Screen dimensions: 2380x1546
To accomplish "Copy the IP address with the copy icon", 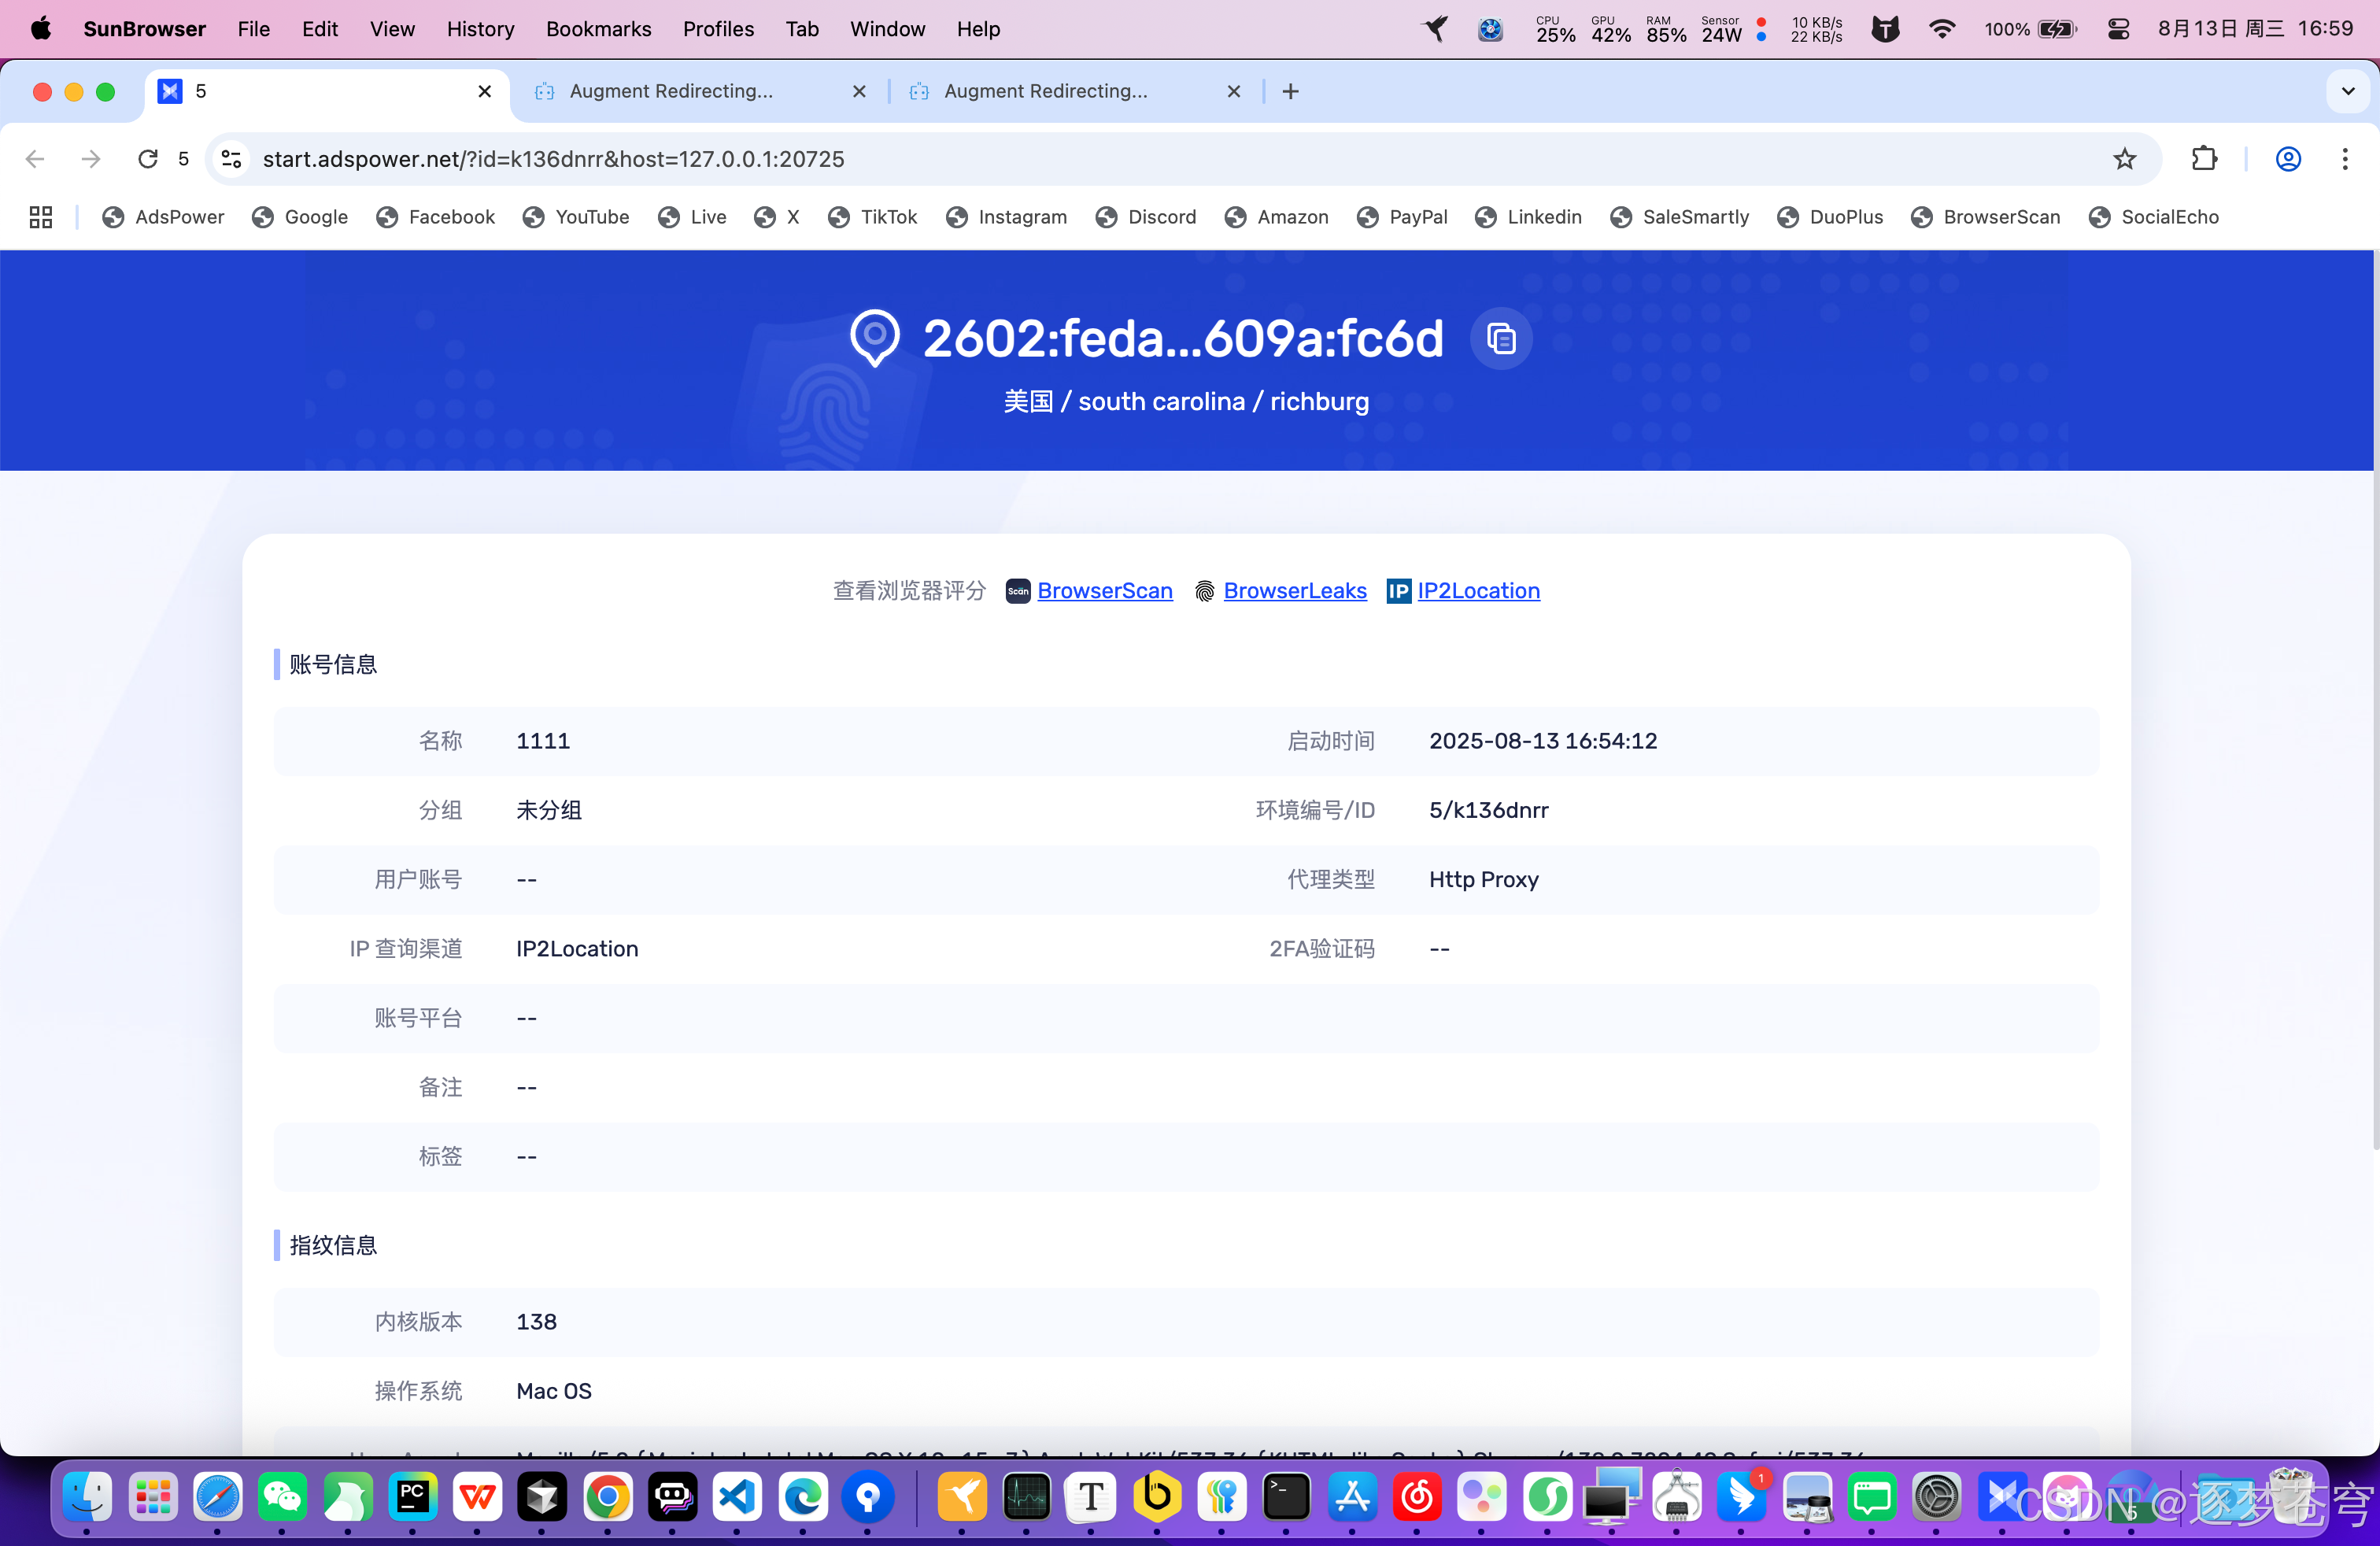I will (x=1500, y=339).
